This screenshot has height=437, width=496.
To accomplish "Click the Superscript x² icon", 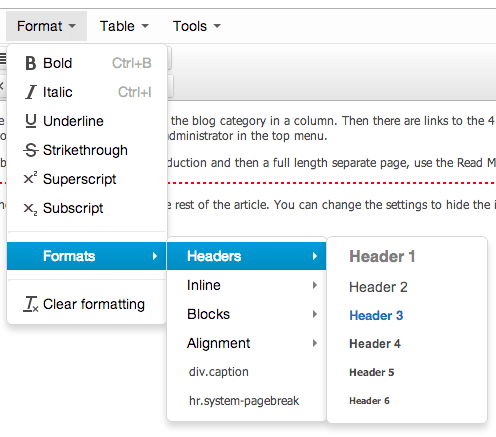I will click(31, 178).
